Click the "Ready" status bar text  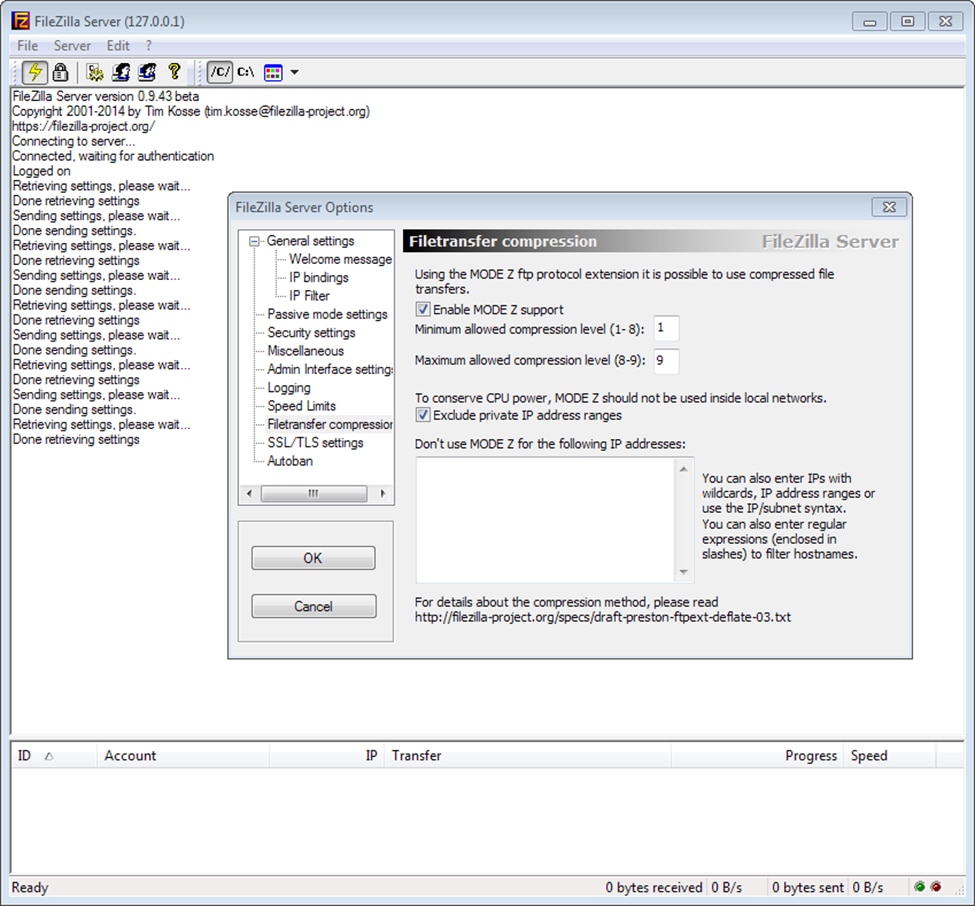coord(30,887)
